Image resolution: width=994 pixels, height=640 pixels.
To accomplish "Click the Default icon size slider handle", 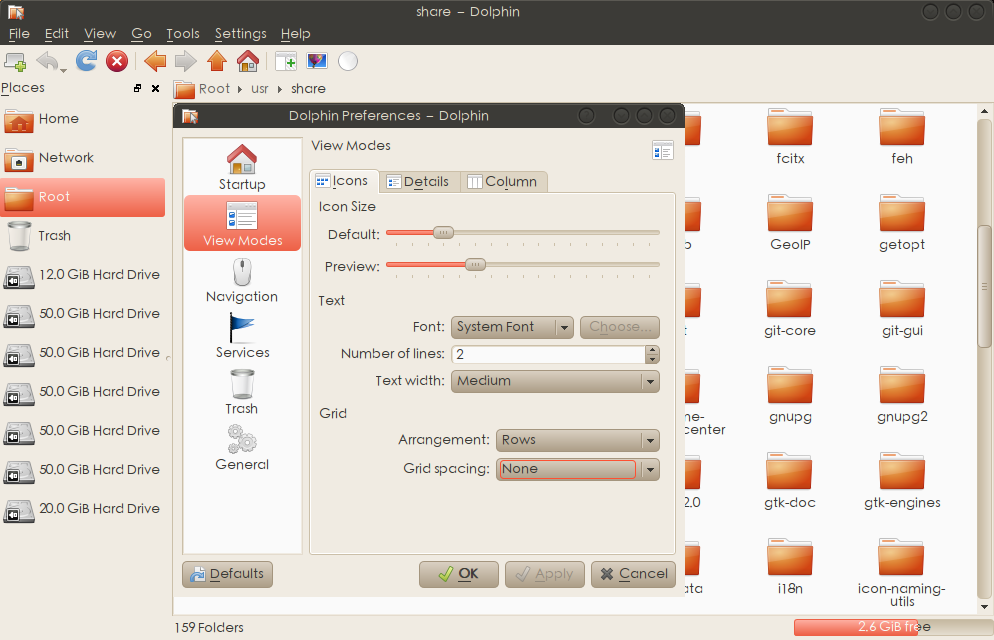I will tap(443, 233).
